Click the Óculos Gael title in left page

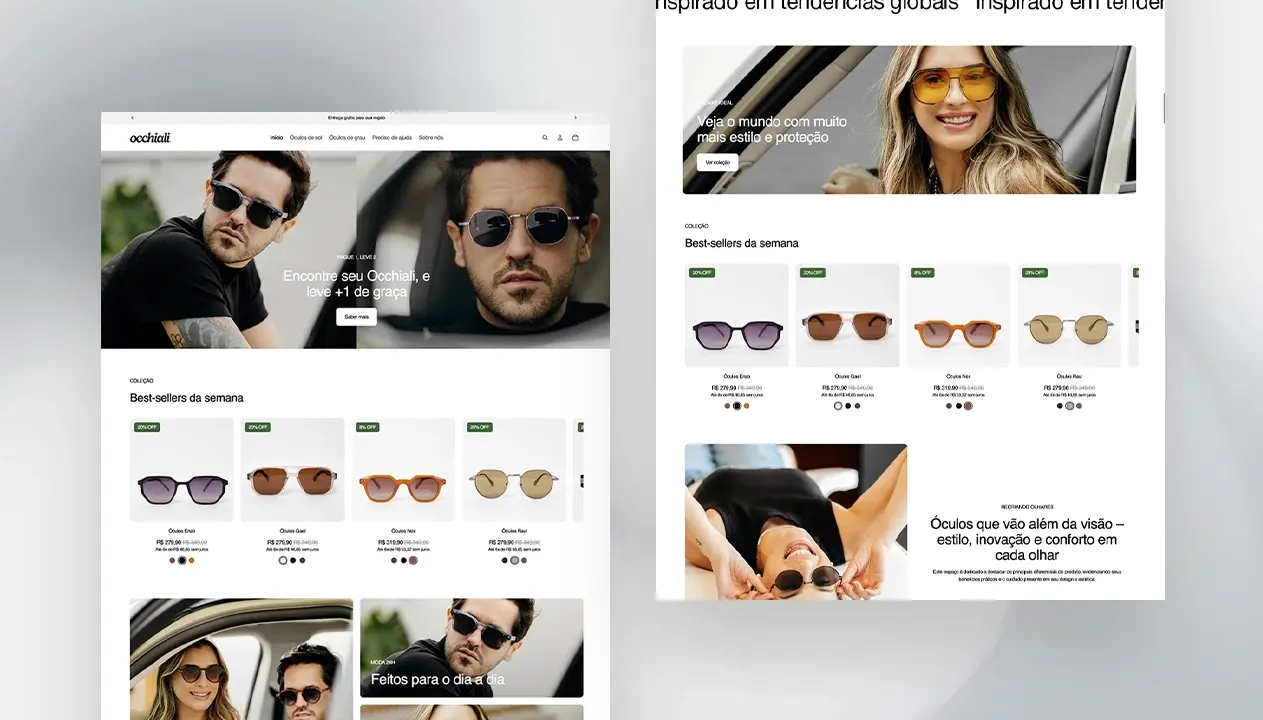292,531
